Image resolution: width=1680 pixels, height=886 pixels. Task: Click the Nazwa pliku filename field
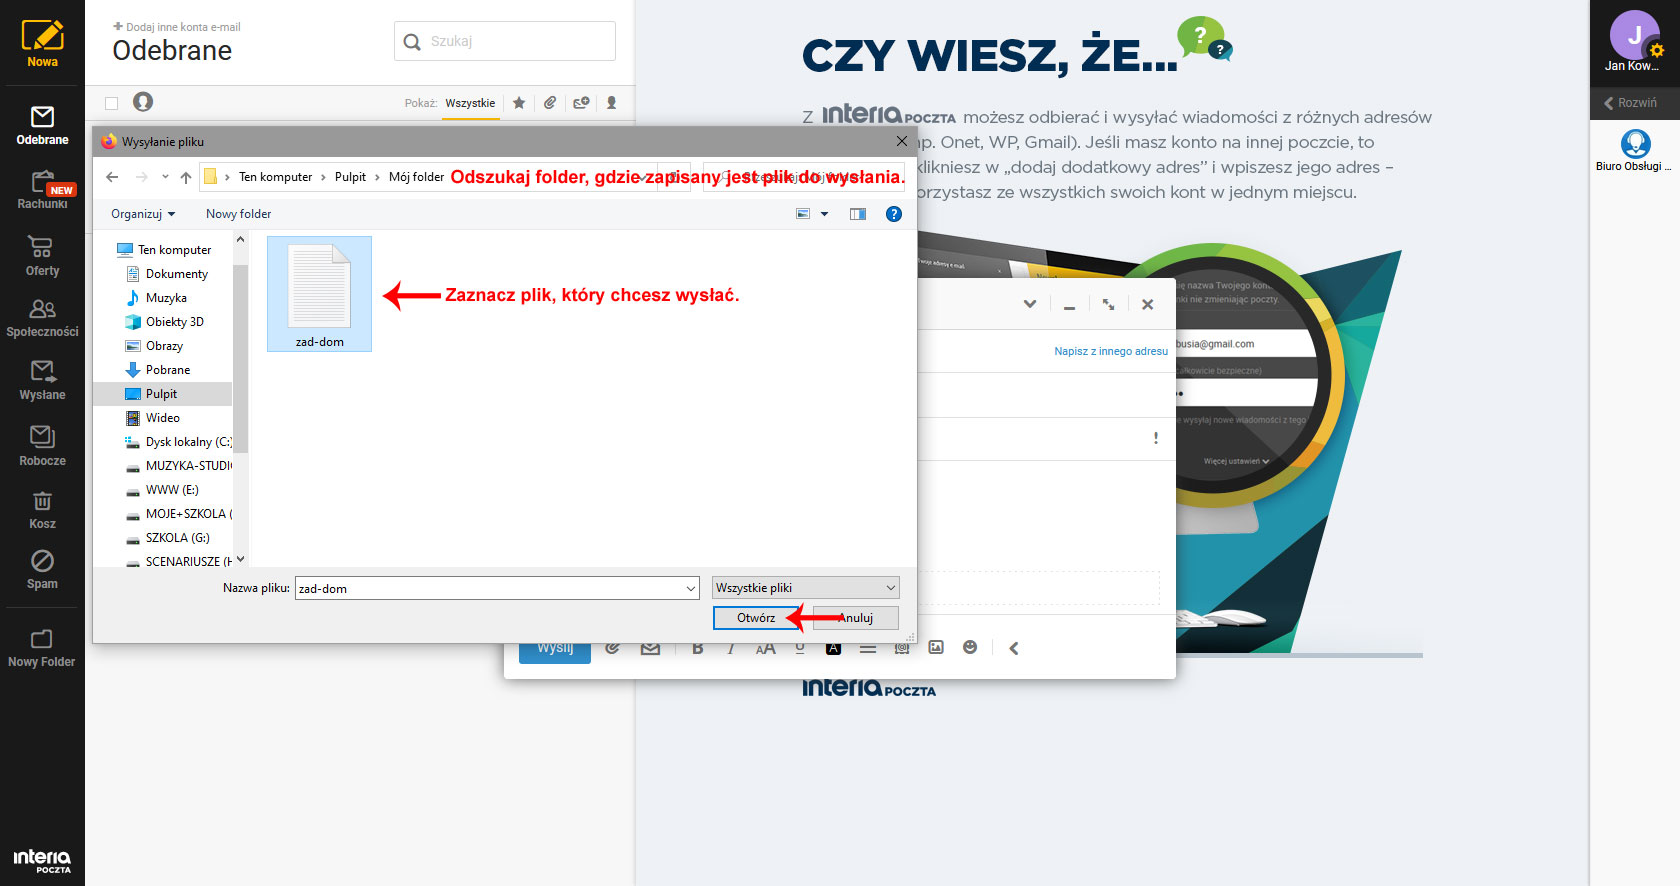coord(497,589)
